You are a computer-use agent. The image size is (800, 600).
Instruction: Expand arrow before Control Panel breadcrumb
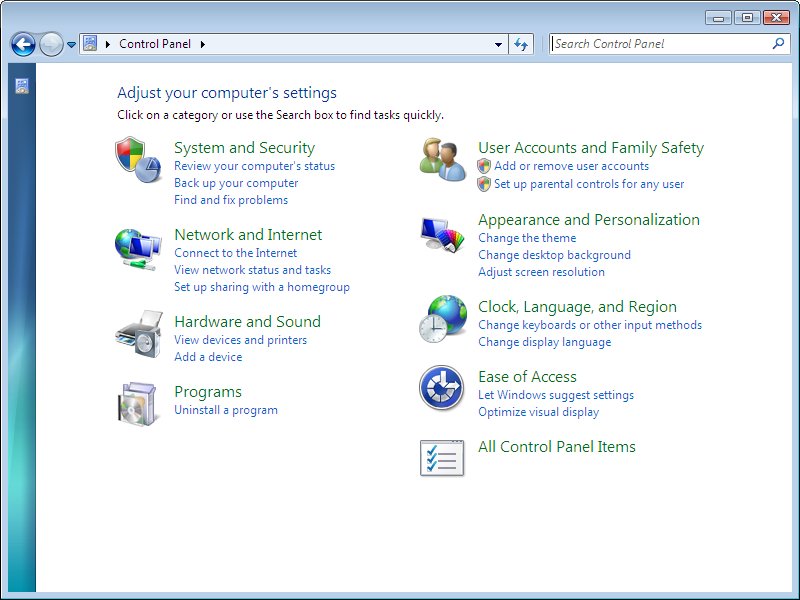[108, 44]
